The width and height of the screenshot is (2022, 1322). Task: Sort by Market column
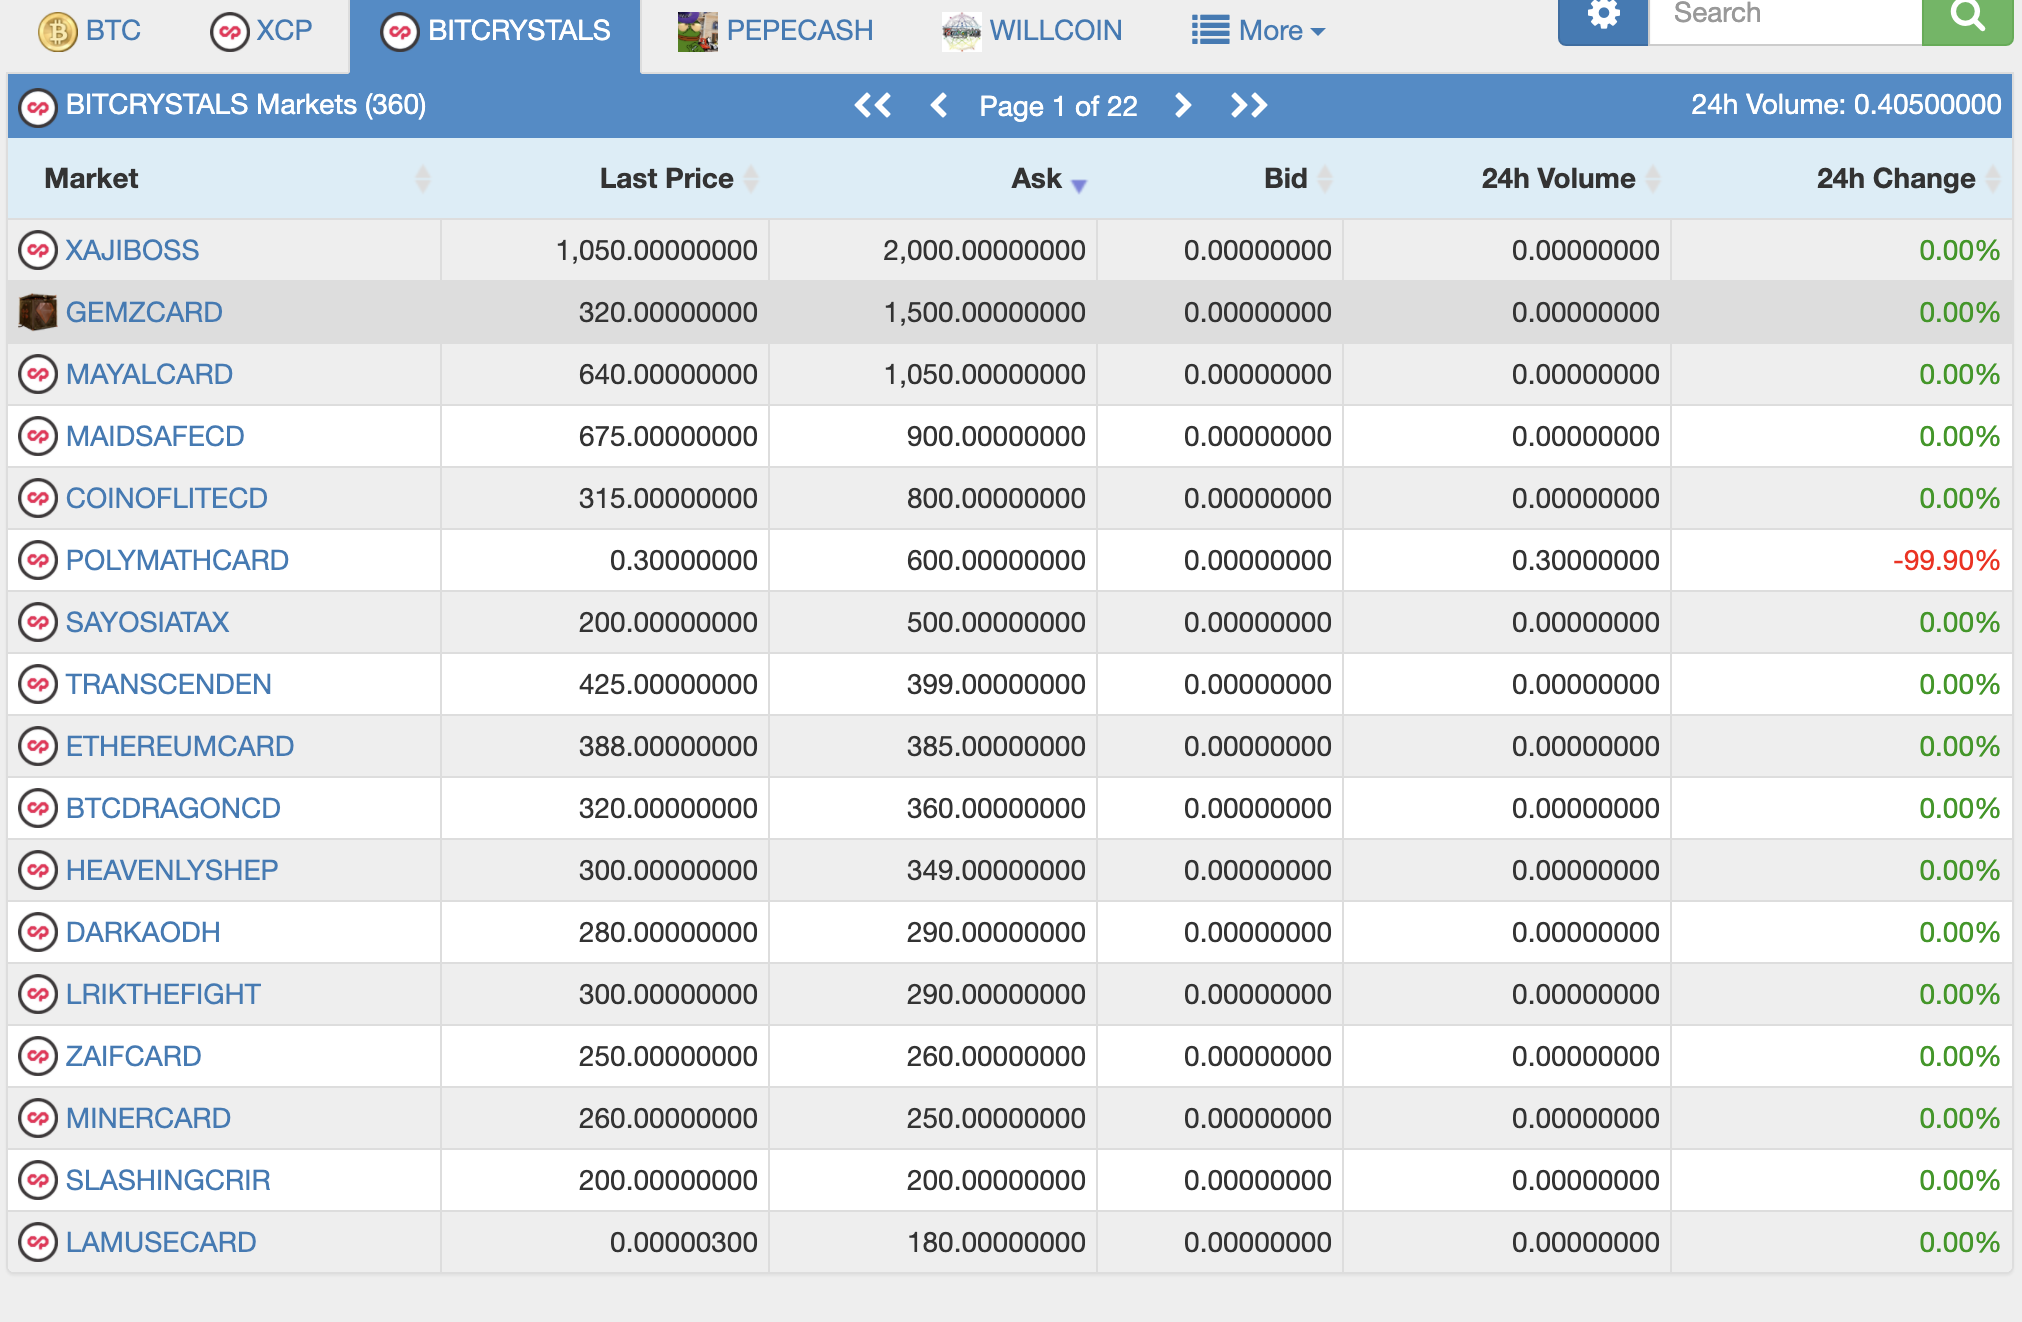[x=224, y=179]
